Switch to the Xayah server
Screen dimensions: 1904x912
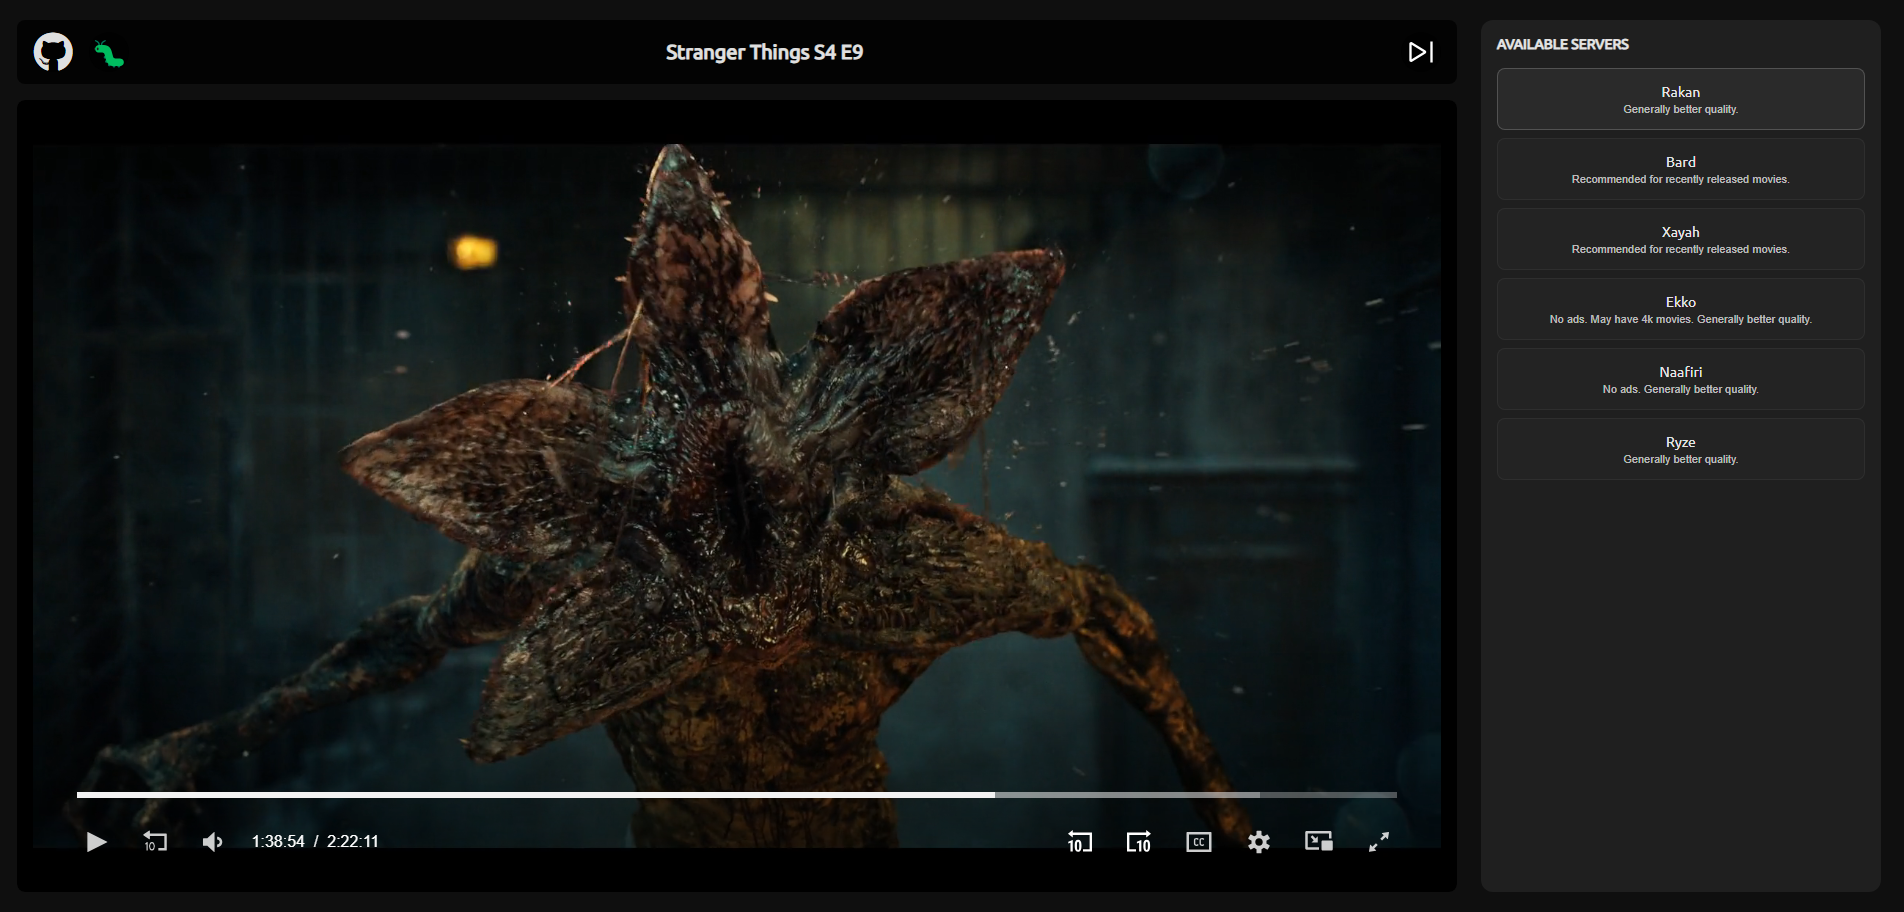tap(1680, 239)
